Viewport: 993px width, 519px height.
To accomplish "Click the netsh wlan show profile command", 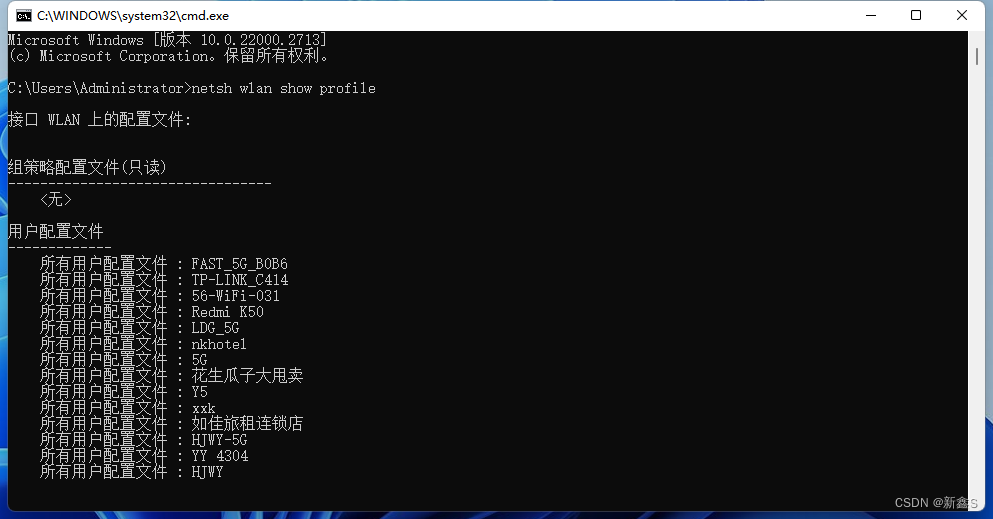I will (x=283, y=88).
